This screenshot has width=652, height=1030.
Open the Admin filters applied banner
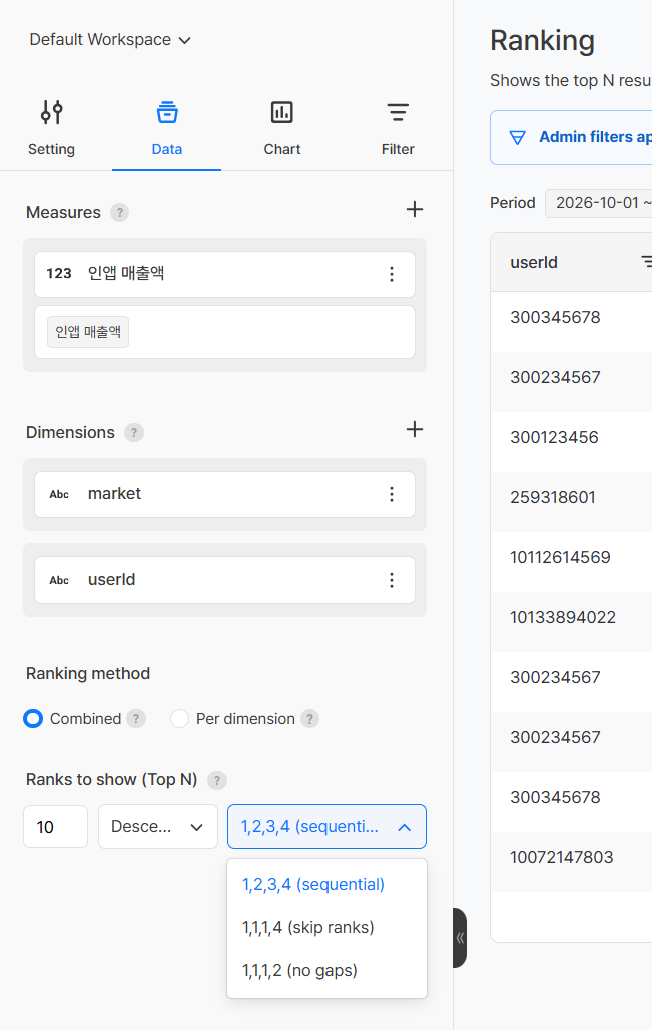[x=571, y=137]
